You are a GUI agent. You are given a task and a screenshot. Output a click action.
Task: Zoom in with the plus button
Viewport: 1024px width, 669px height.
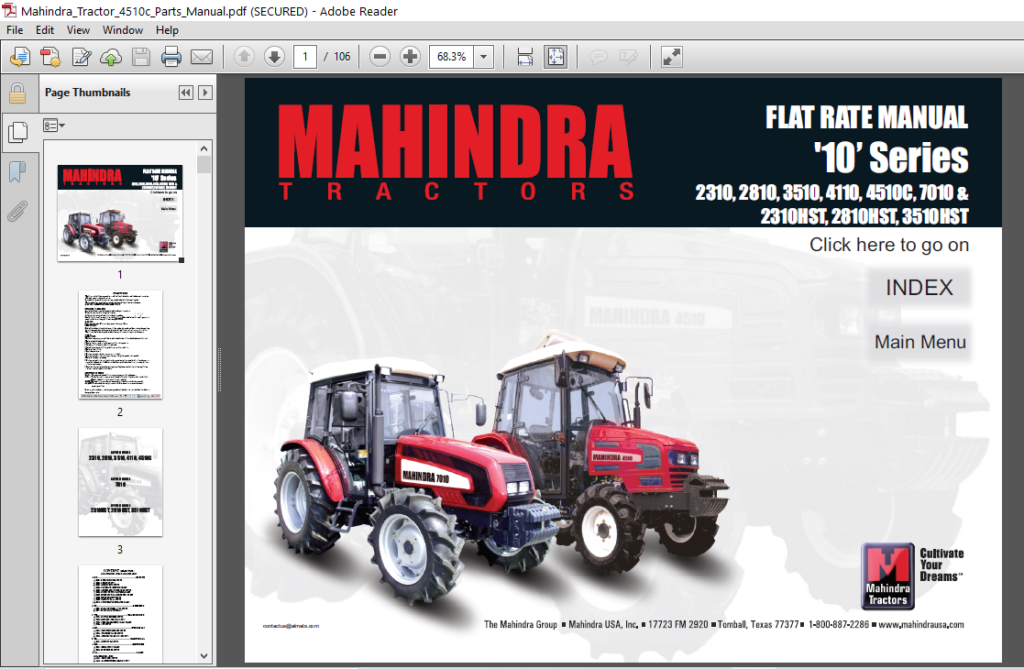click(x=410, y=57)
